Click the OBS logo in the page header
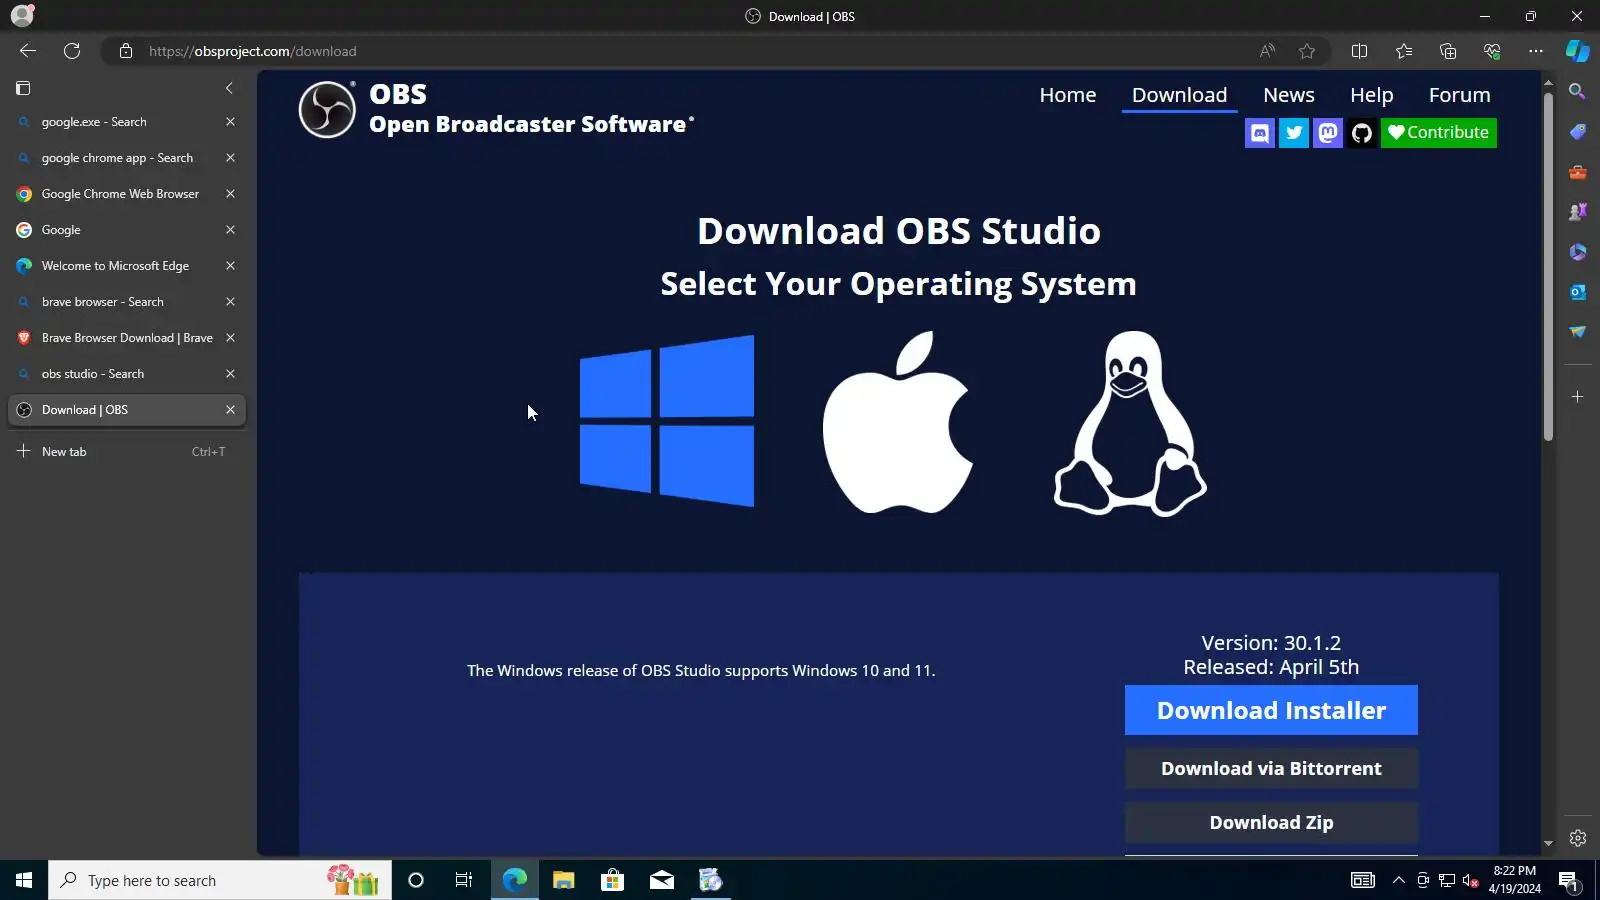 (327, 109)
